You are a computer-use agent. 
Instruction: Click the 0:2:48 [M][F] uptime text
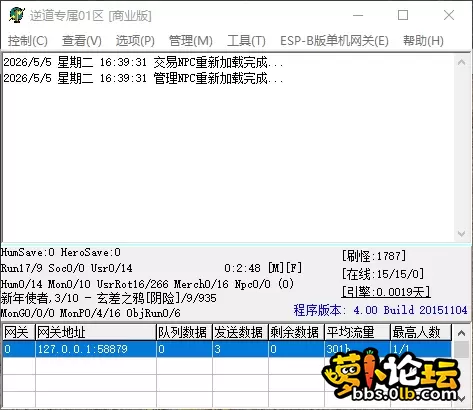pyautogui.click(x=263, y=268)
